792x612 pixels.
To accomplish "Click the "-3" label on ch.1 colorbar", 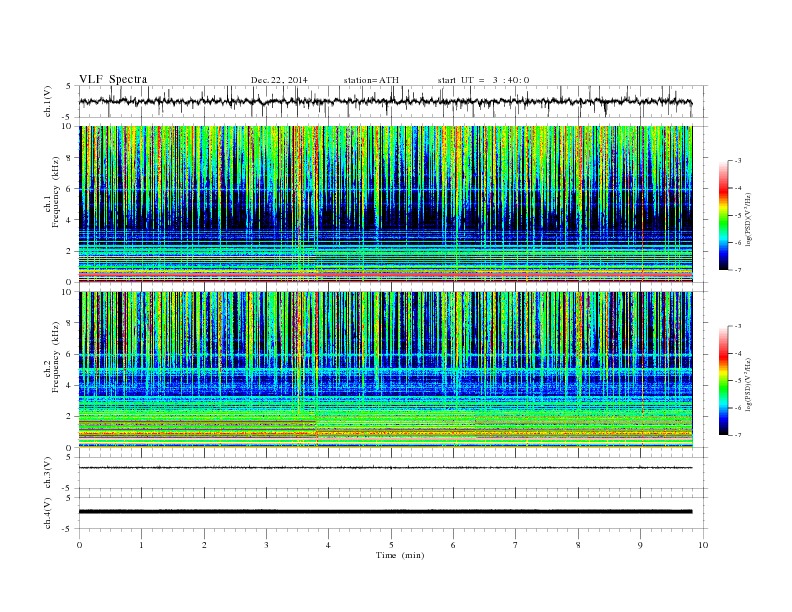I will (x=738, y=161).
